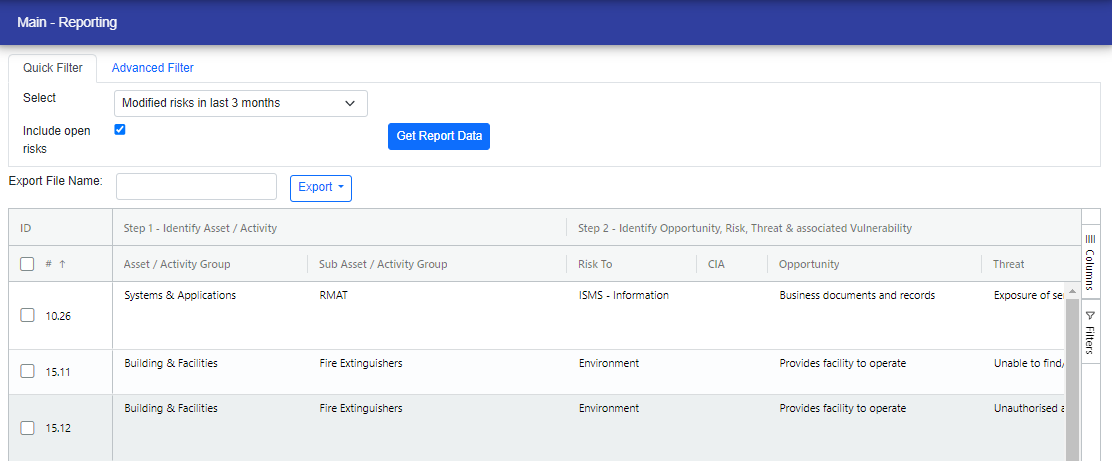Sort by Sub Asset / Activity Group column
Image resolution: width=1112 pixels, height=461 pixels.
tap(383, 264)
